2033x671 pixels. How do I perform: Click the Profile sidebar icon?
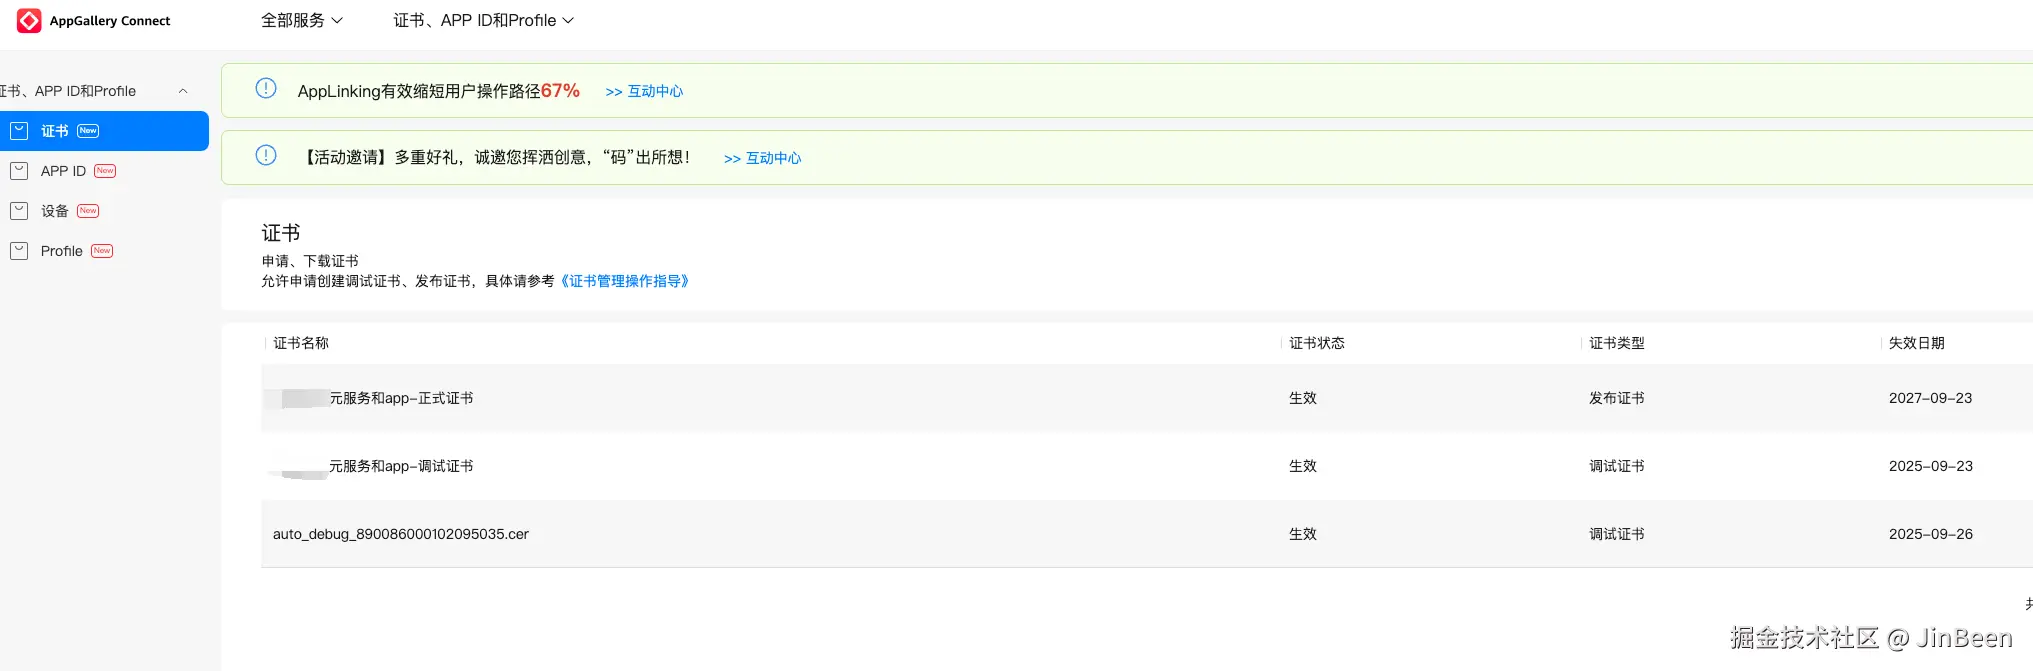tap(19, 251)
